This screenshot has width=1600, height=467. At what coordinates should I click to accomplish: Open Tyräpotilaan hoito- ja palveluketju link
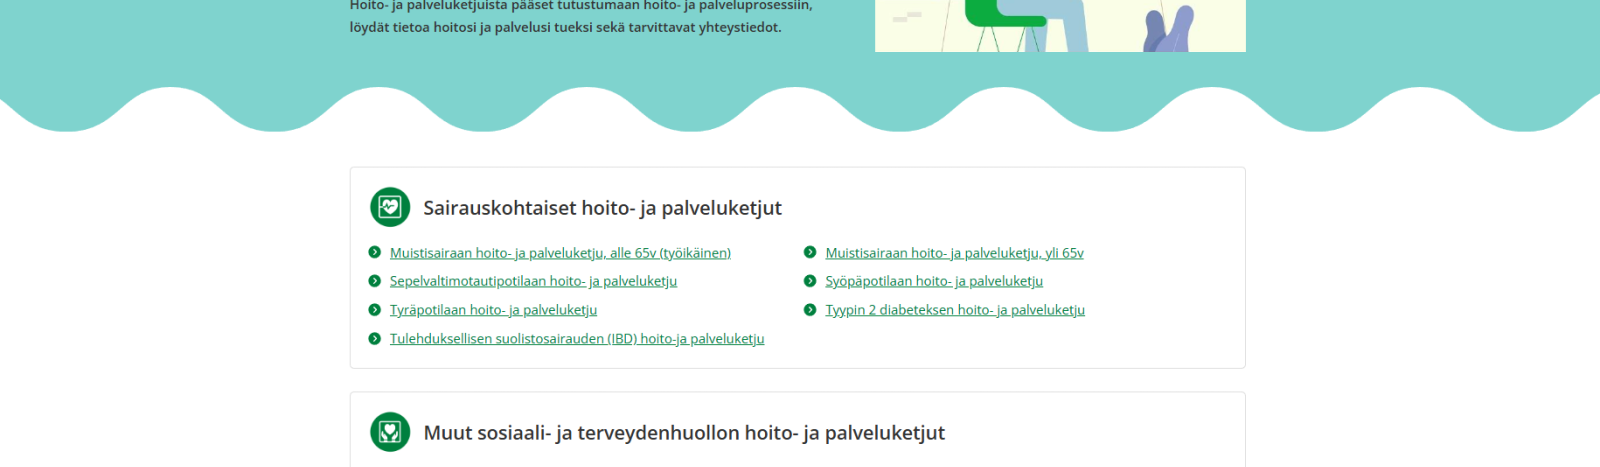pyautogui.click(x=493, y=310)
